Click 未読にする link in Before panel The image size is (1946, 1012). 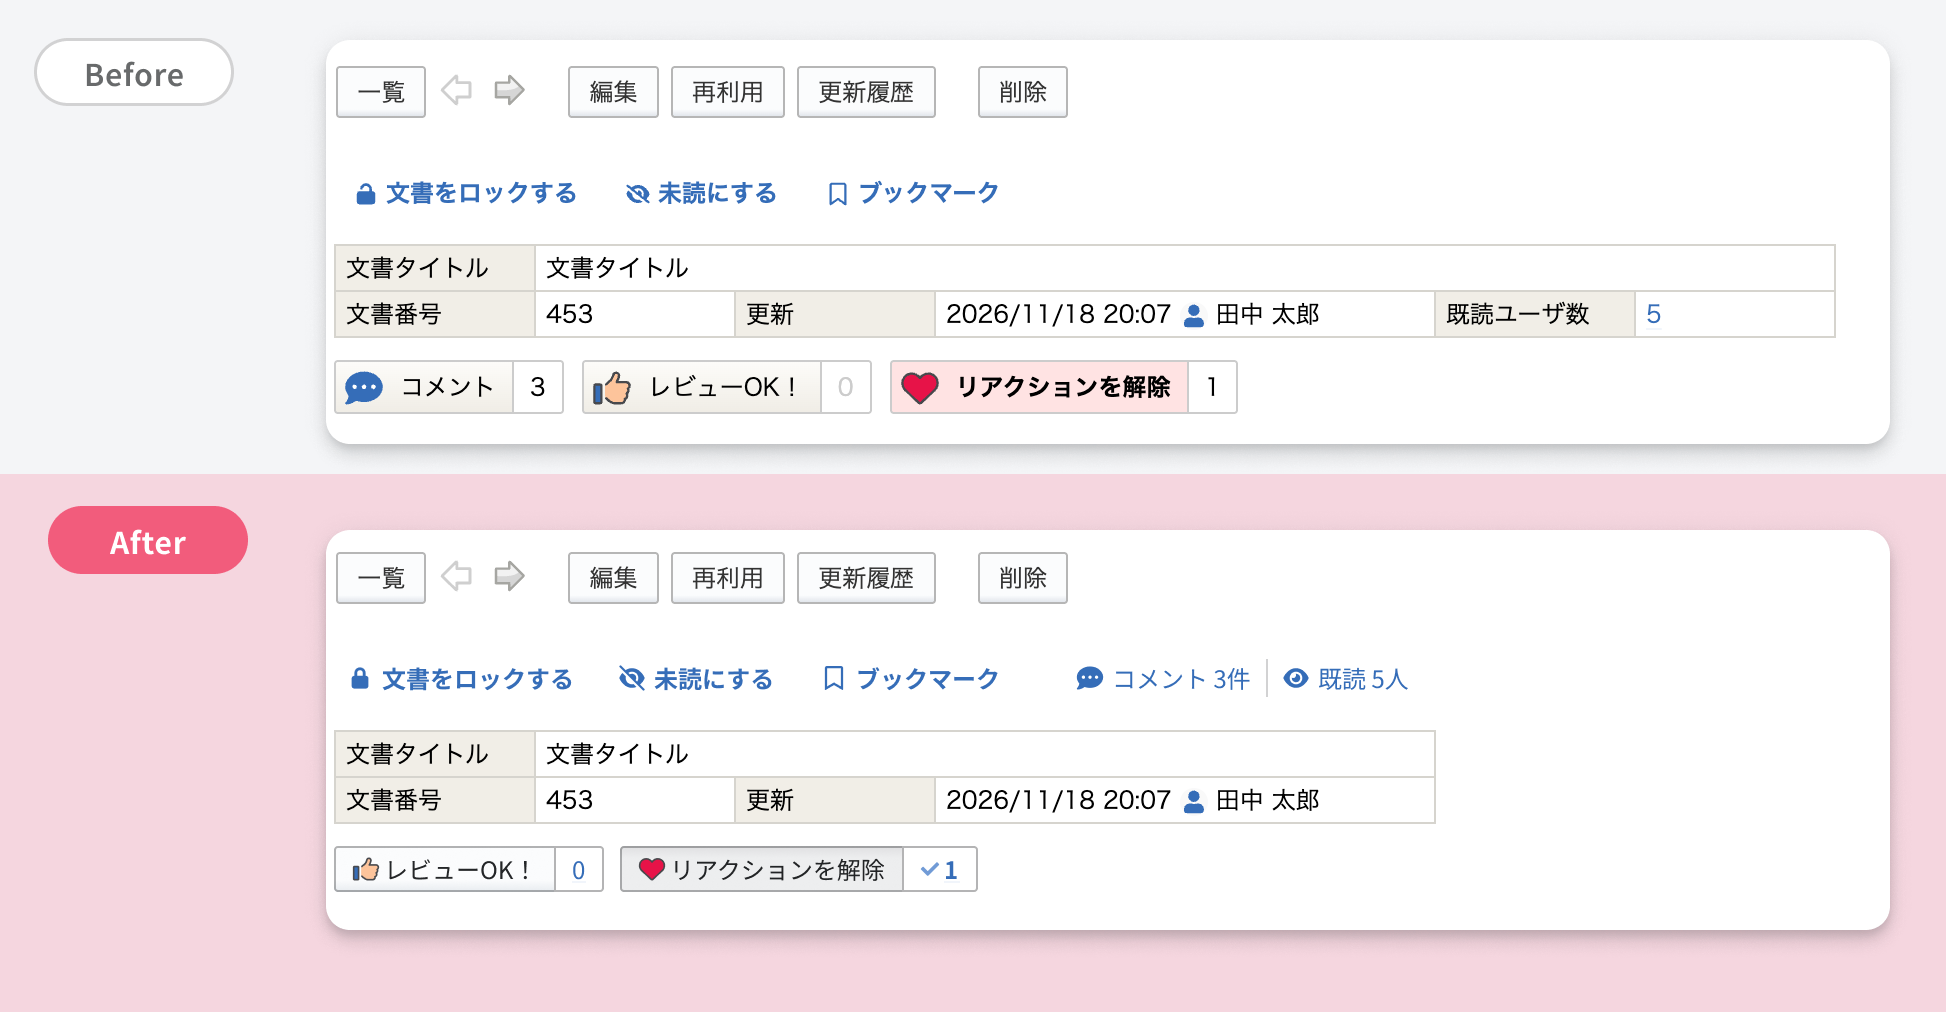coord(717,193)
